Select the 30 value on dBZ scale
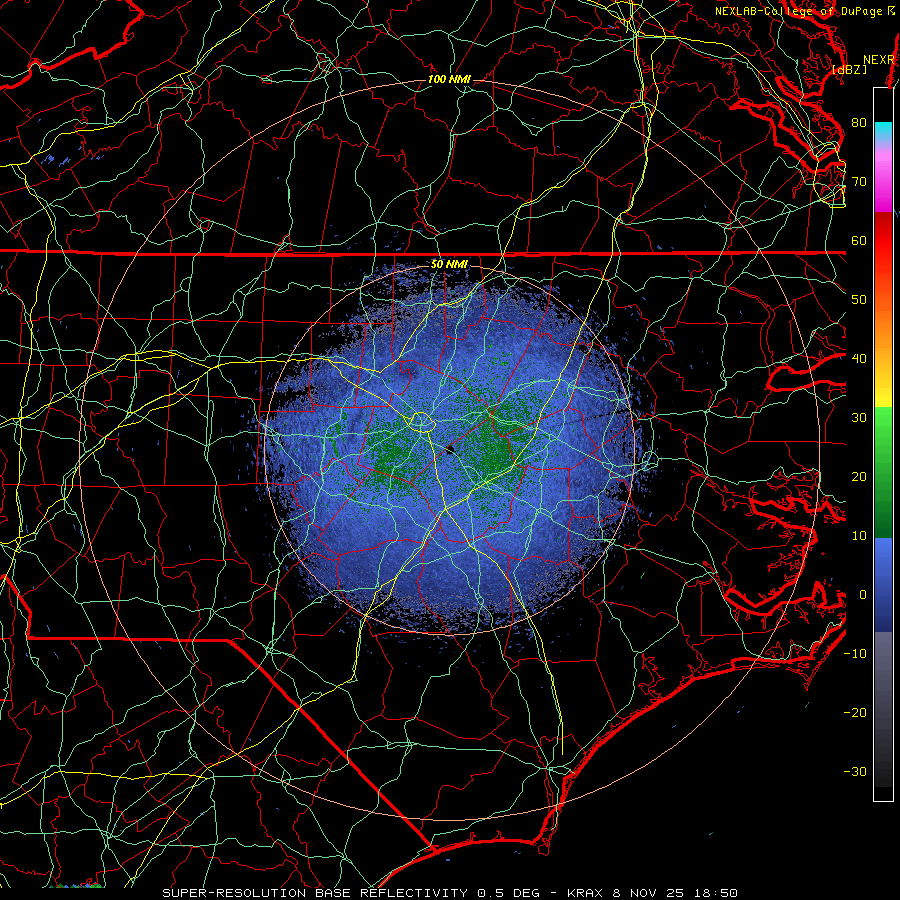This screenshot has height=900, width=900. (859, 417)
